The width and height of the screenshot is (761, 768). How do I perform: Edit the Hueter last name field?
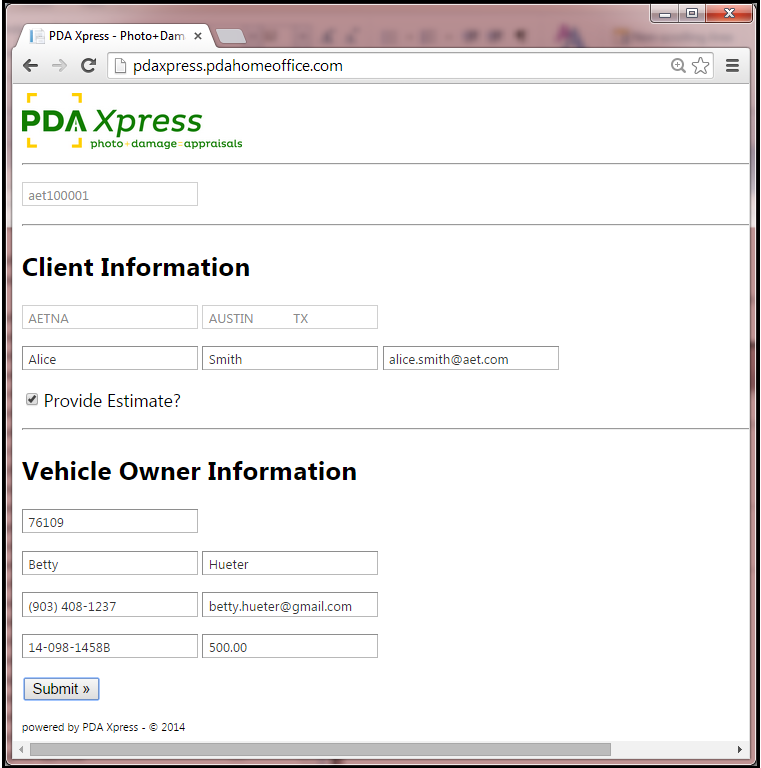click(x=290, y=563)
